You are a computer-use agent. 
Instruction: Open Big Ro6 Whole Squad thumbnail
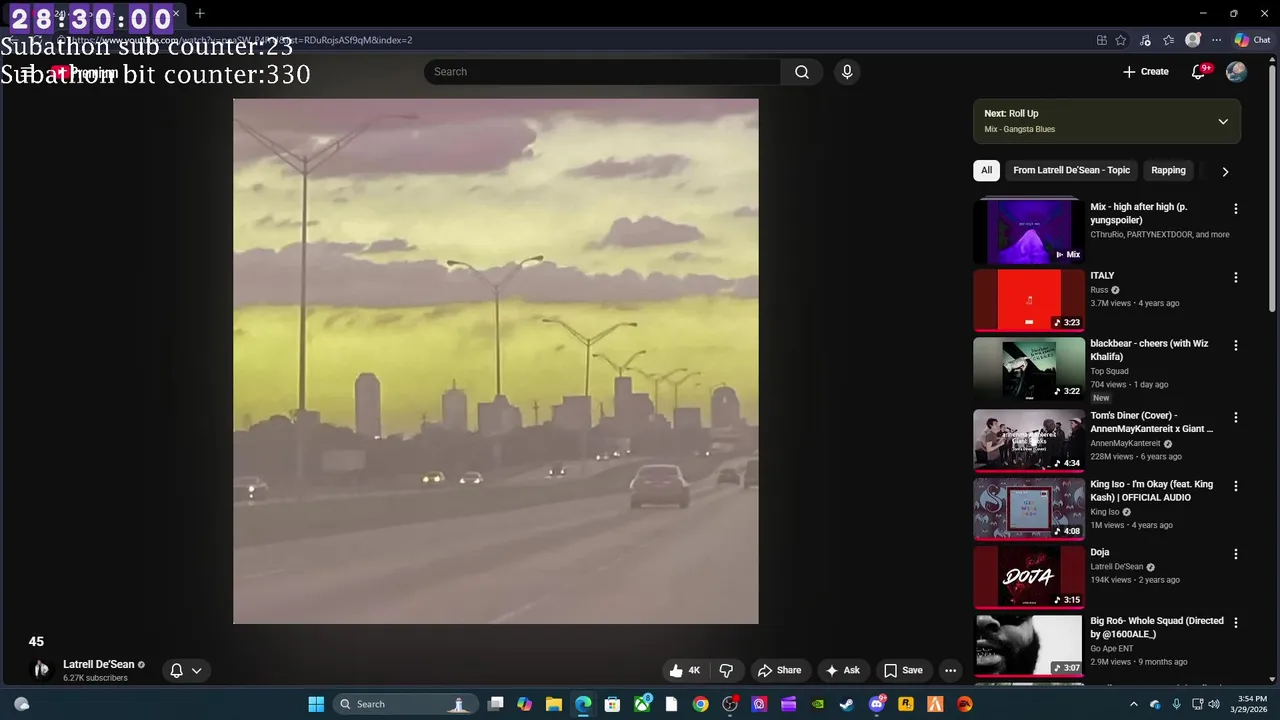coord(1029,645)
